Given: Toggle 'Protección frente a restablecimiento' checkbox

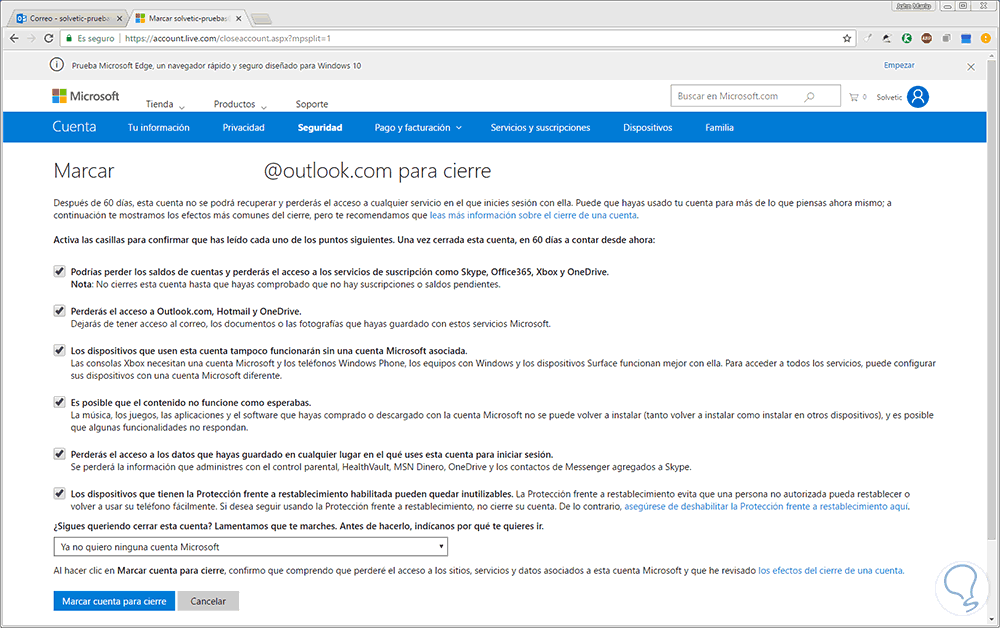Looking at the screenshot, I should click(59, 493).
